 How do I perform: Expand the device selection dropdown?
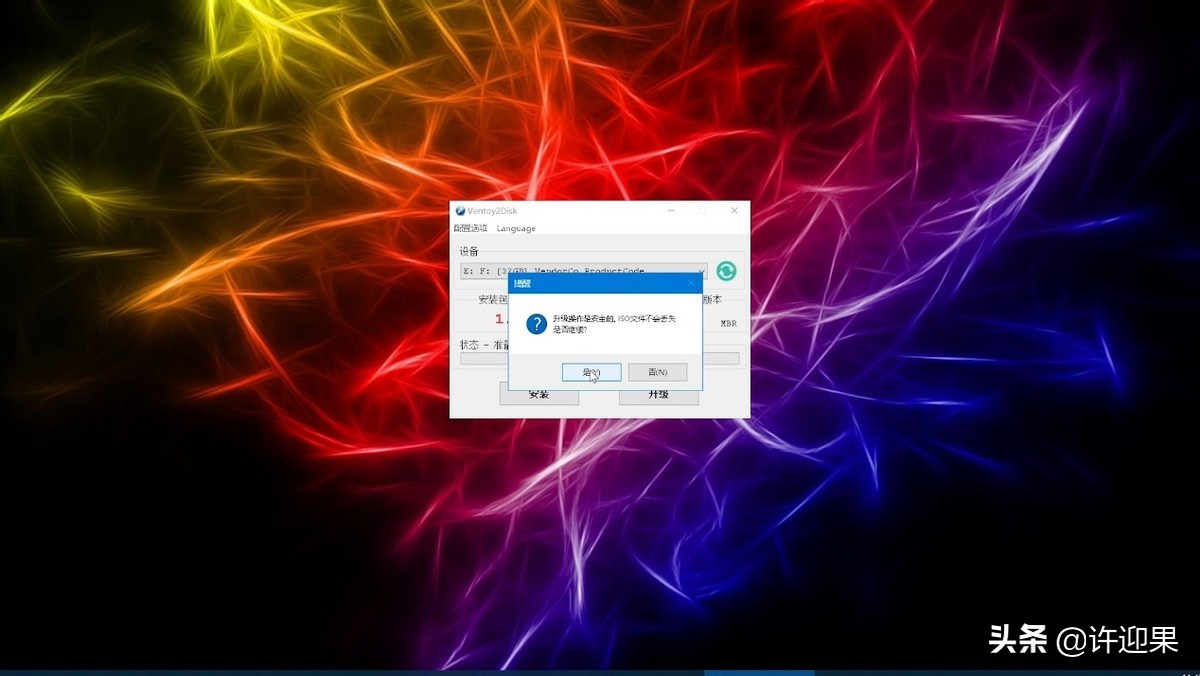coord(701,271)
